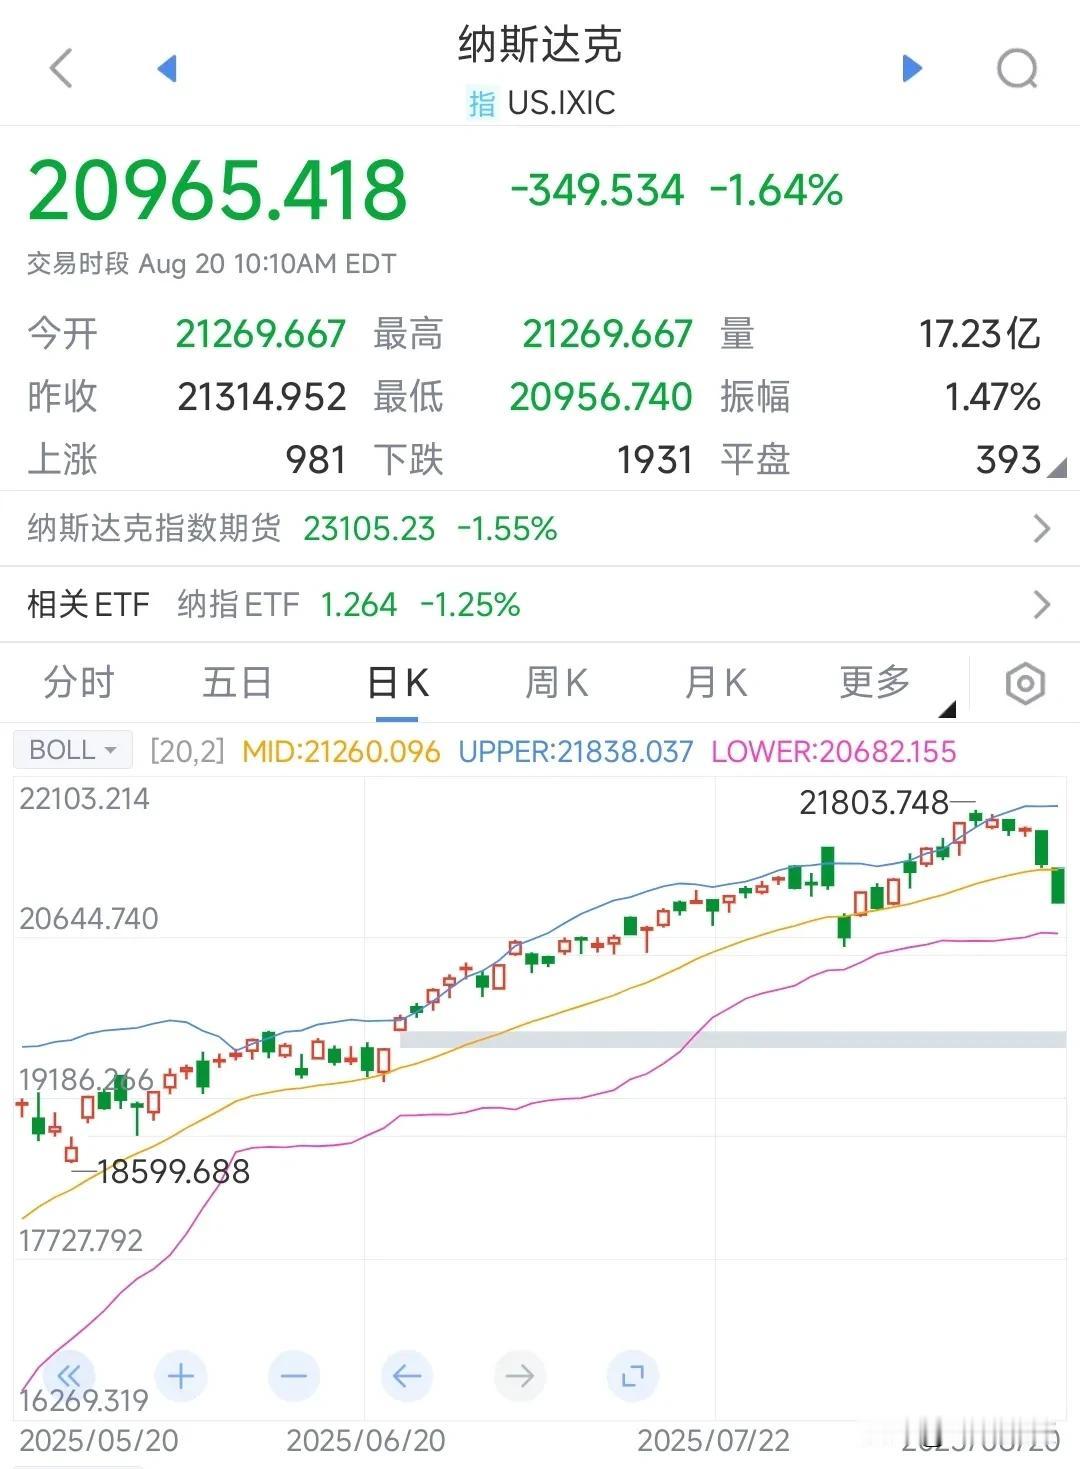The image size is (1080, 1469).
Task: Tap BOLL UPPER:21838.037 value
Action: click(x=576, y=751)
